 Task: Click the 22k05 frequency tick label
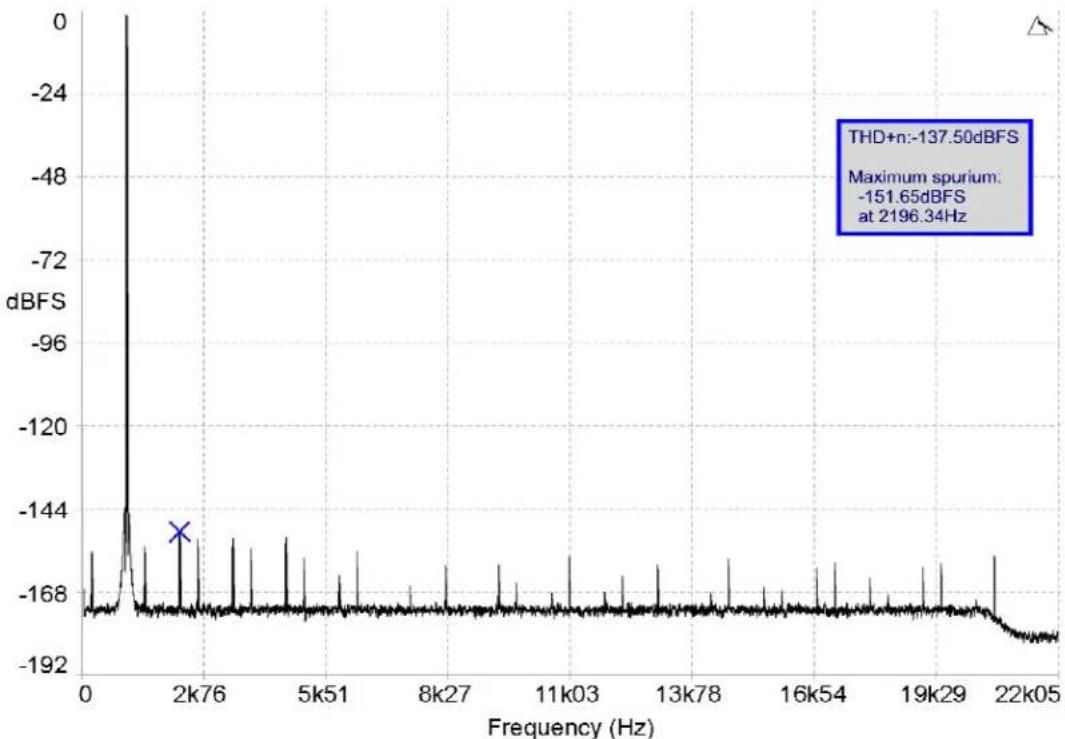1028,695
